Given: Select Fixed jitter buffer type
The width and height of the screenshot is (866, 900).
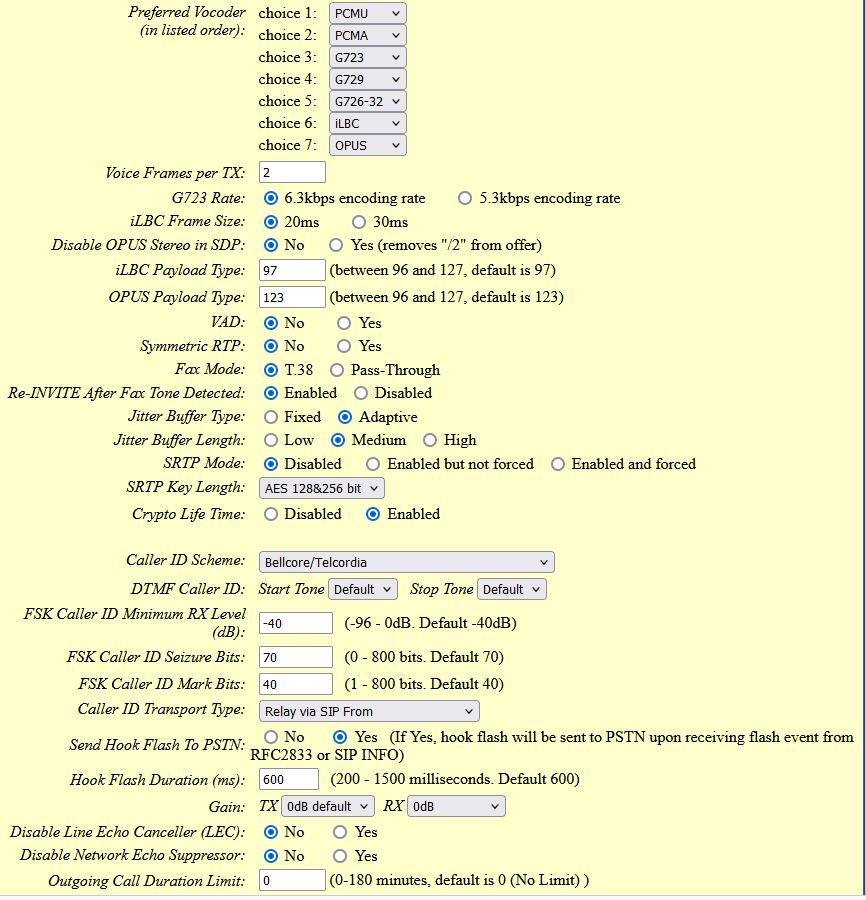Looking at the screenshot, I should [271, 417].
